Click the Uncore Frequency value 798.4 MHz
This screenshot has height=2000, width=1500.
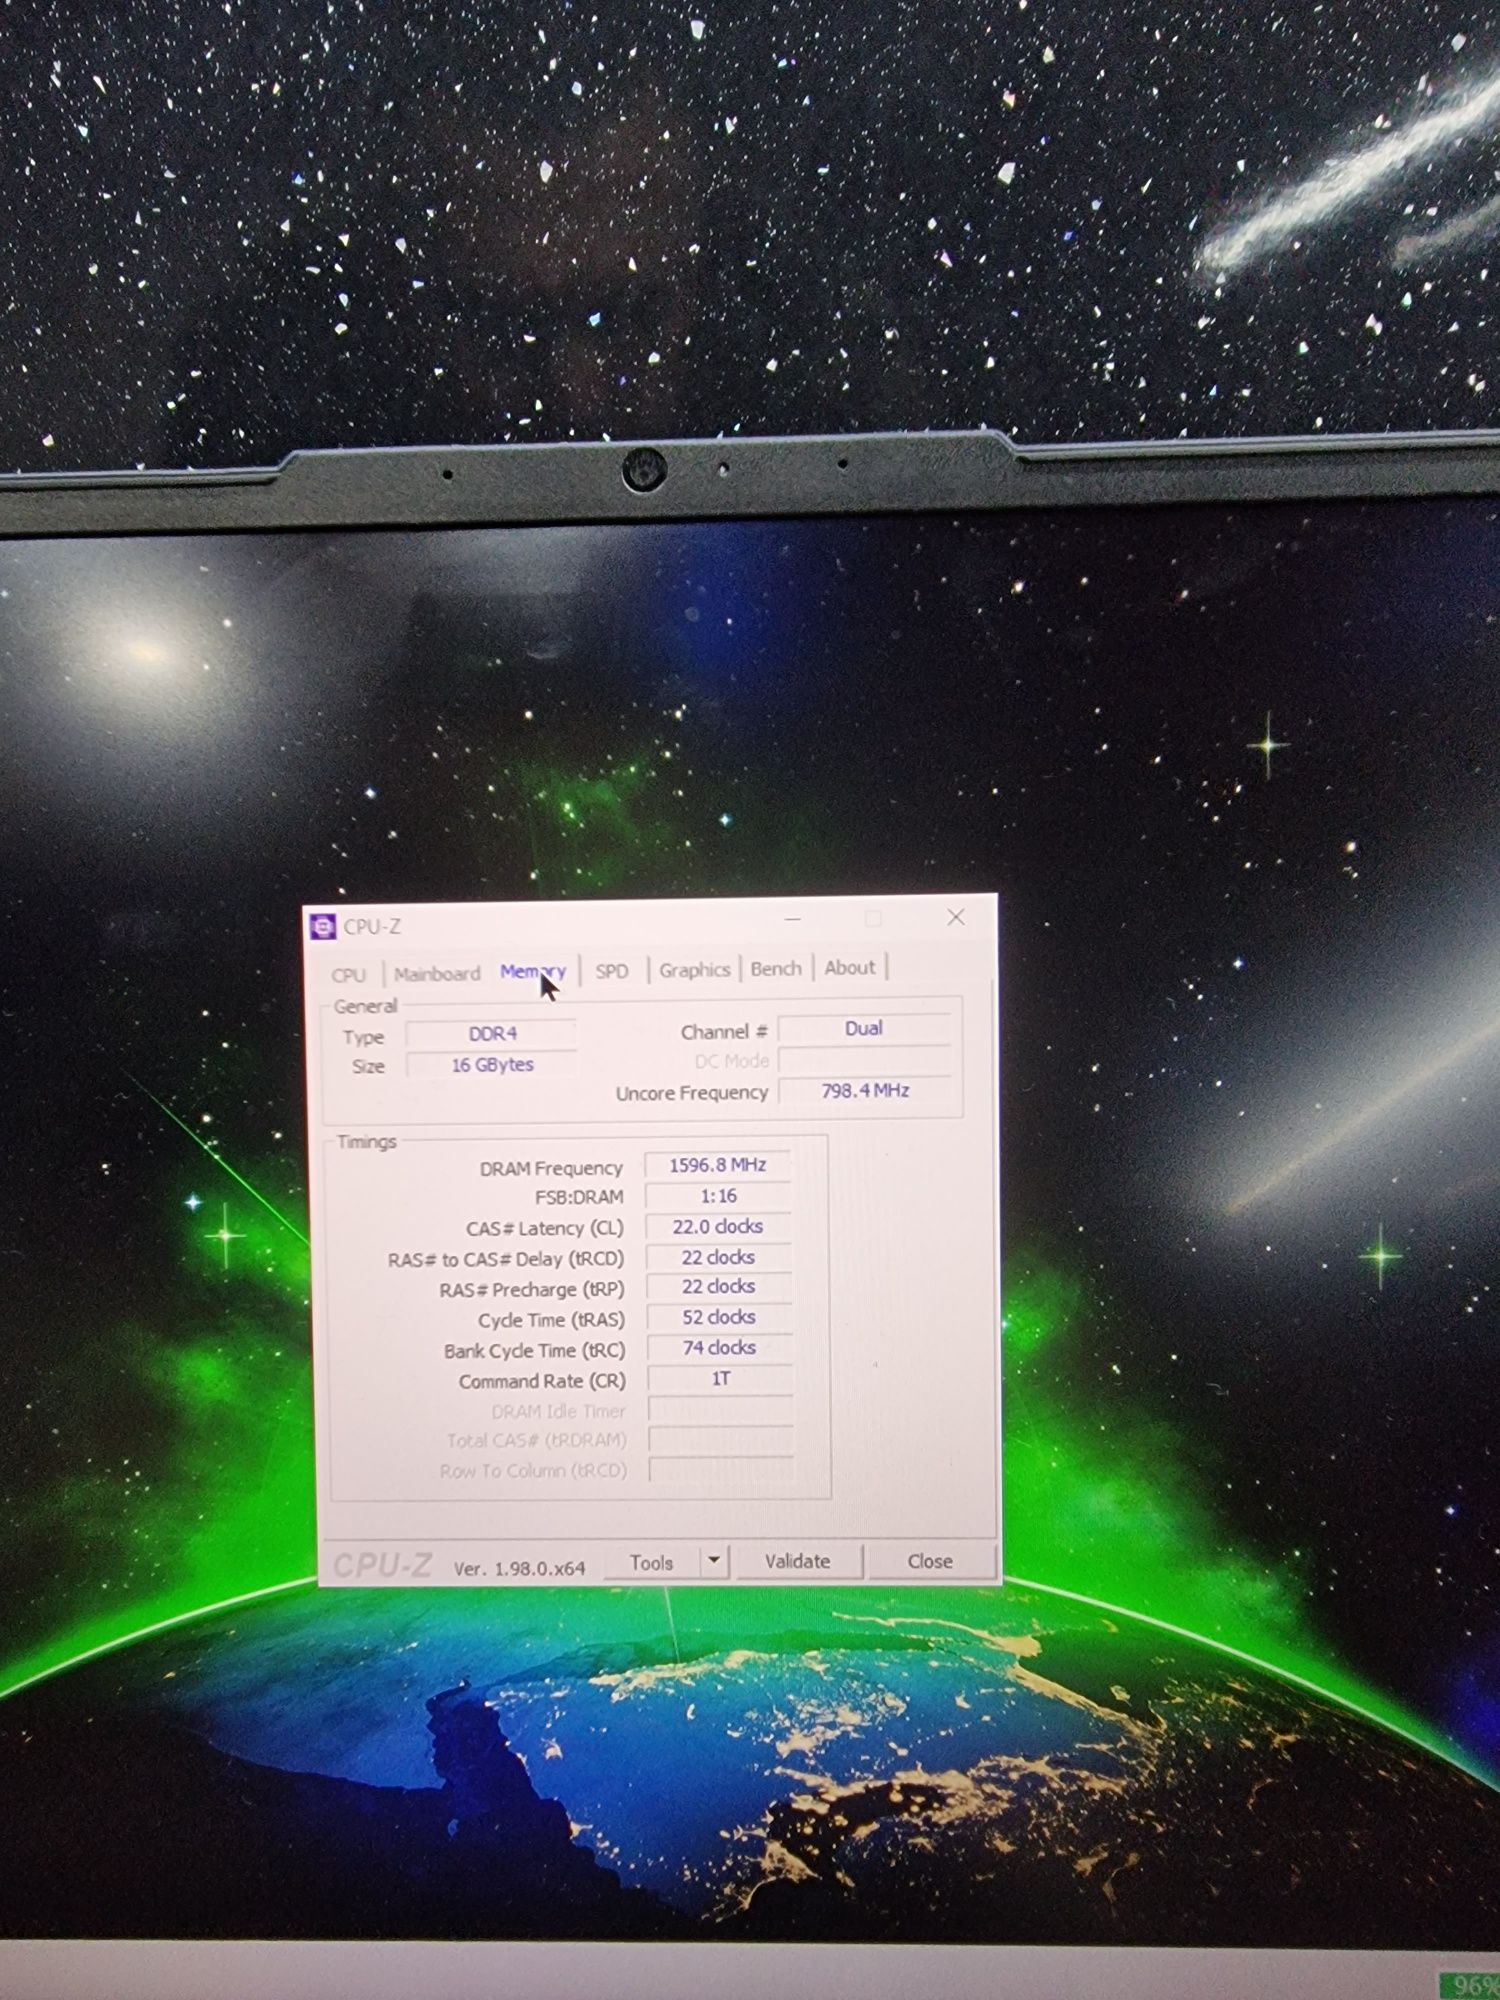865,1091
